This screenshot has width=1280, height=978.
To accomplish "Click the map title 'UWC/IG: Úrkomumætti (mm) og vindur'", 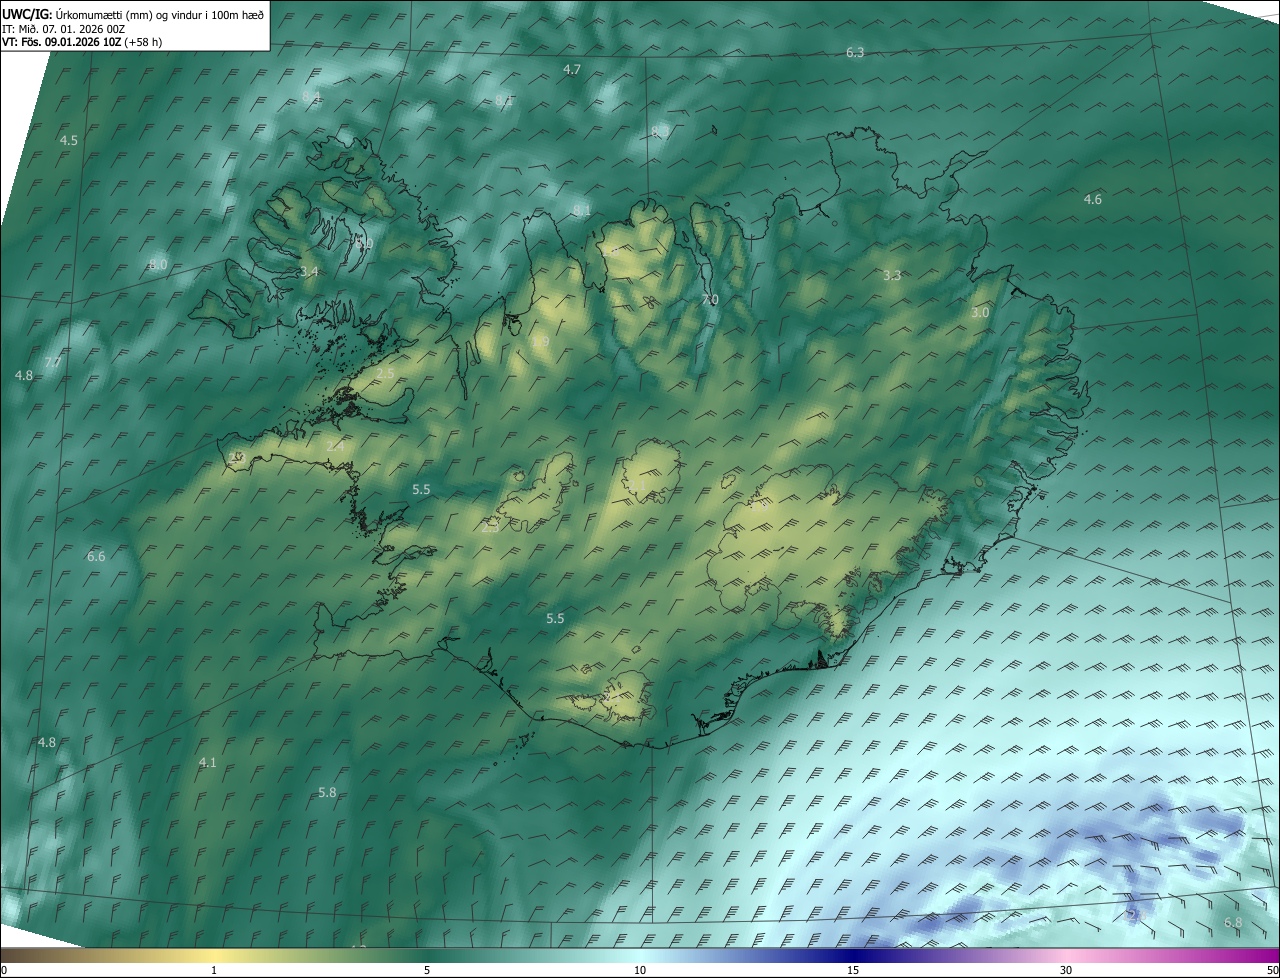I will point(132,14).
